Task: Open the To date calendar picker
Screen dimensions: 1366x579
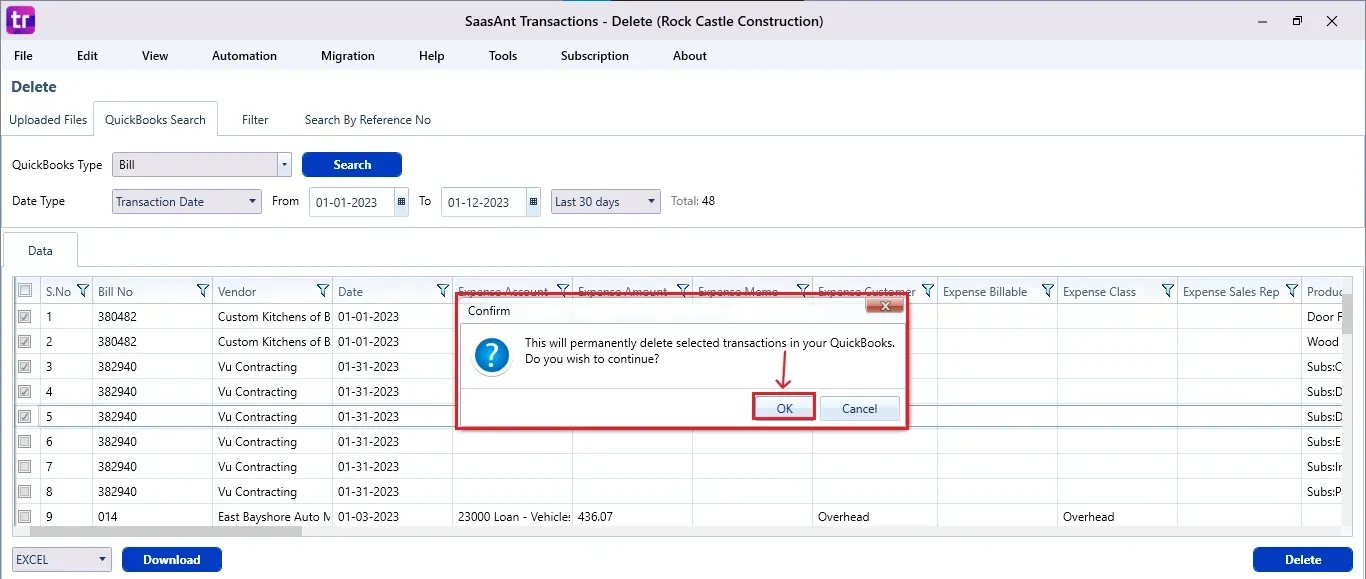Action: click(x=533, y=202)
